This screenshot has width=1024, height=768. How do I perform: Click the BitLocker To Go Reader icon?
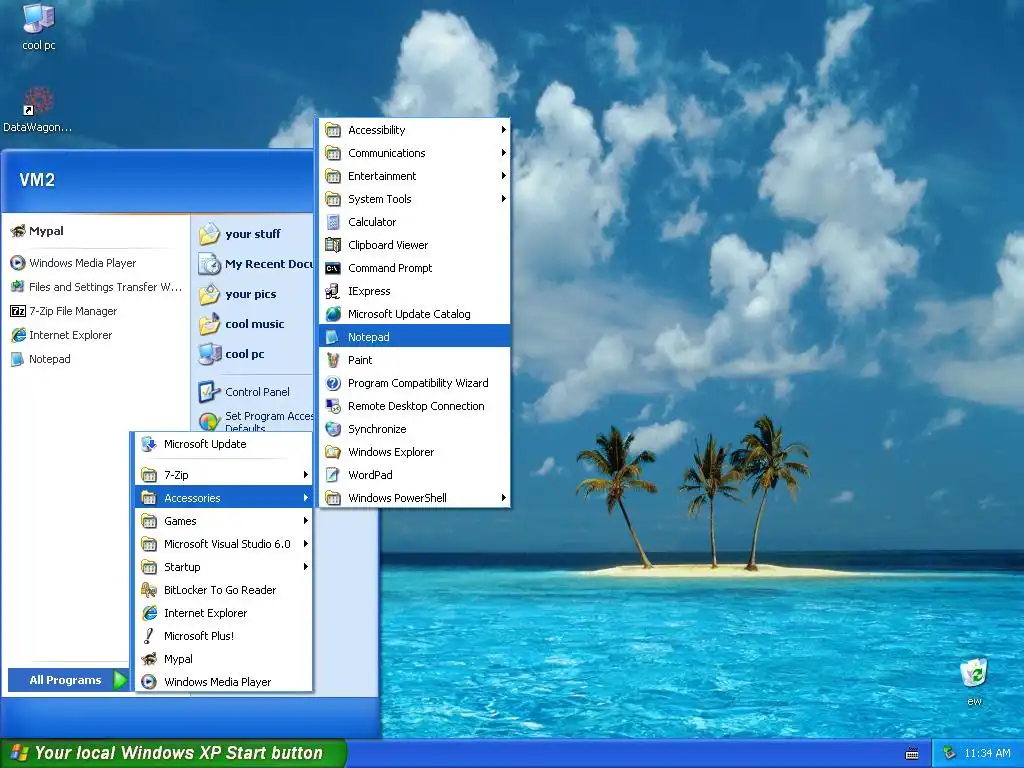click(x=149, y=590)
